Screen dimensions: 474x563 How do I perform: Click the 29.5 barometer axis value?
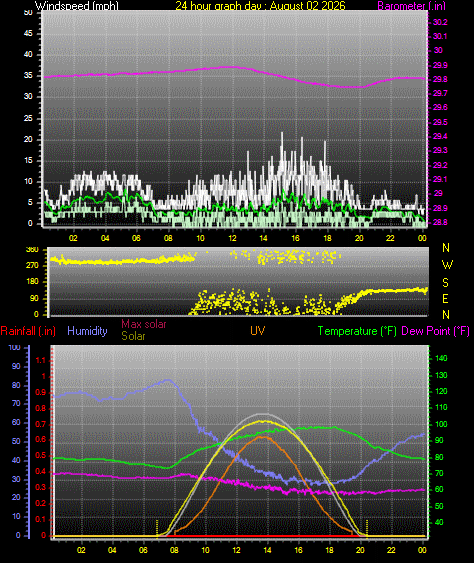click(440, 122)
